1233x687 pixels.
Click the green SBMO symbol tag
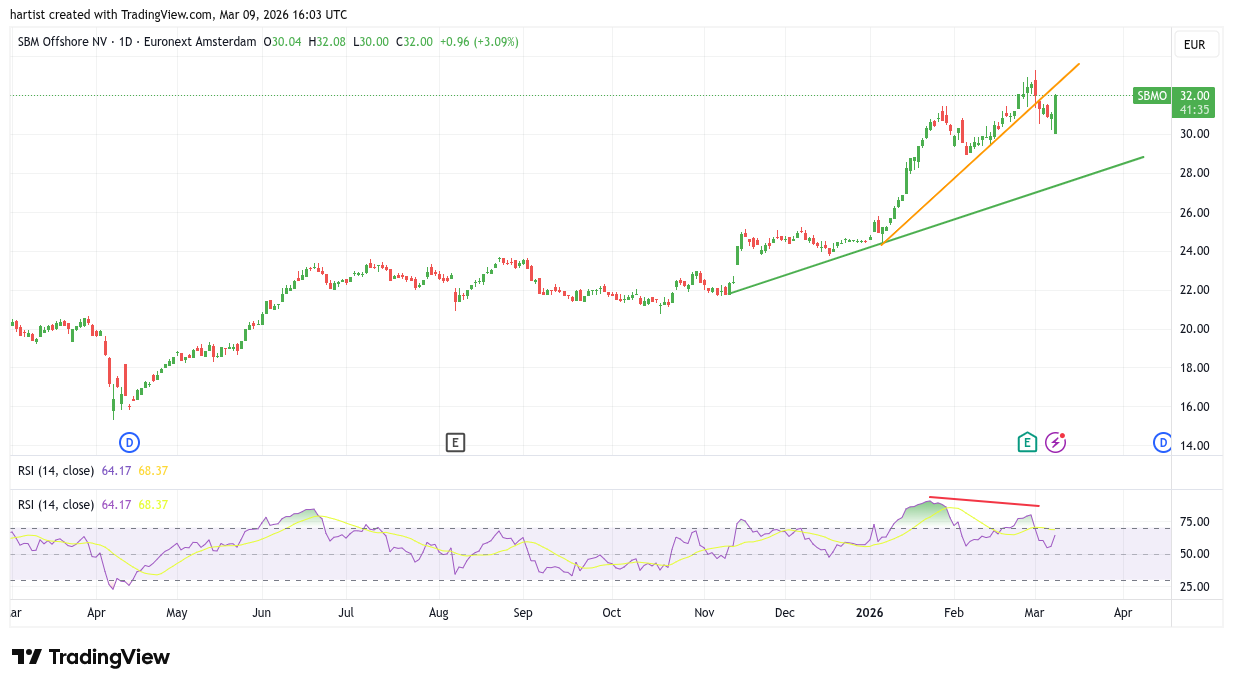(1151, 96)
